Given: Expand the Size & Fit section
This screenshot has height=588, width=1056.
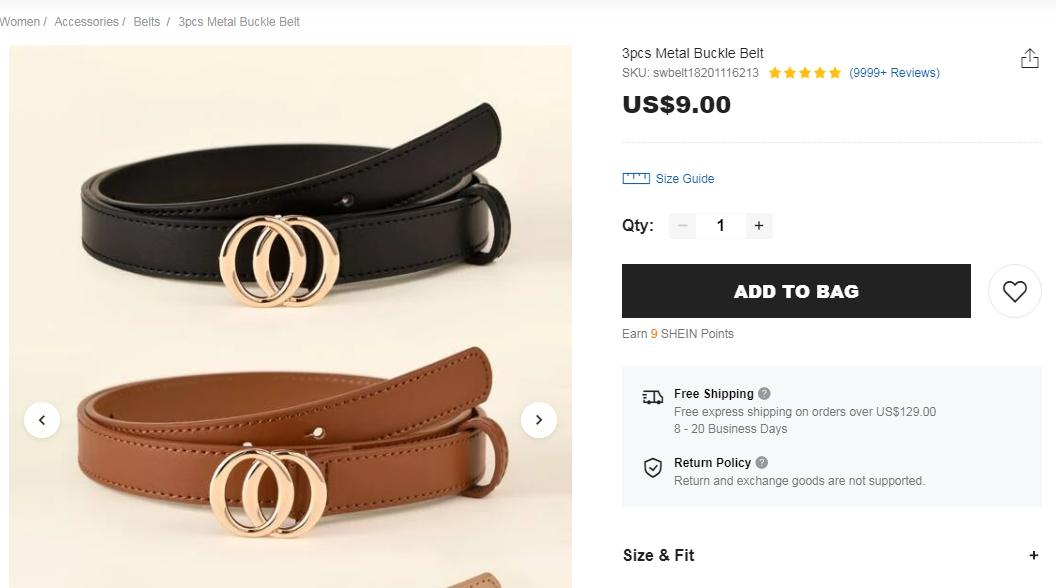Looking at the screenshot, I should 1033,555.
